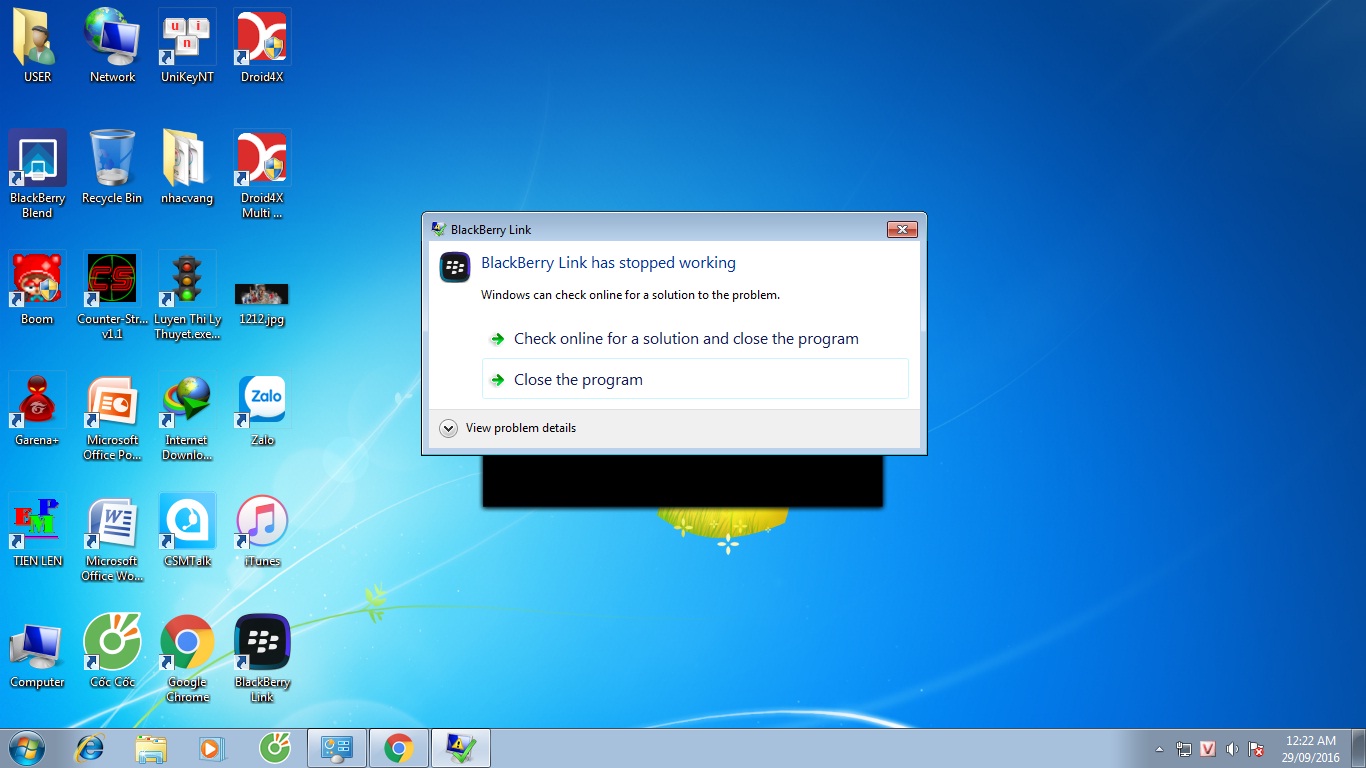Switch to the Control Panel taskbar window
Screen dimensions: 1366x768
[337, 748]
